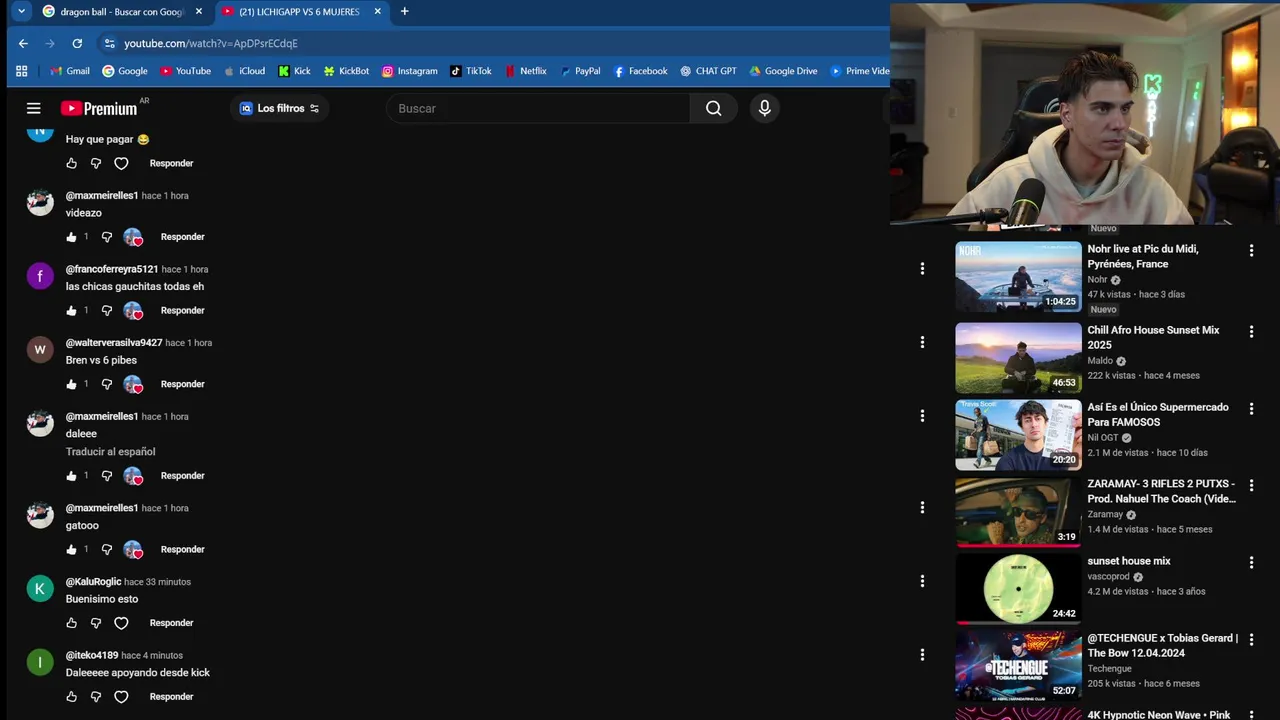
Task: Click into the Buscar search field
Action: point(538,108)
